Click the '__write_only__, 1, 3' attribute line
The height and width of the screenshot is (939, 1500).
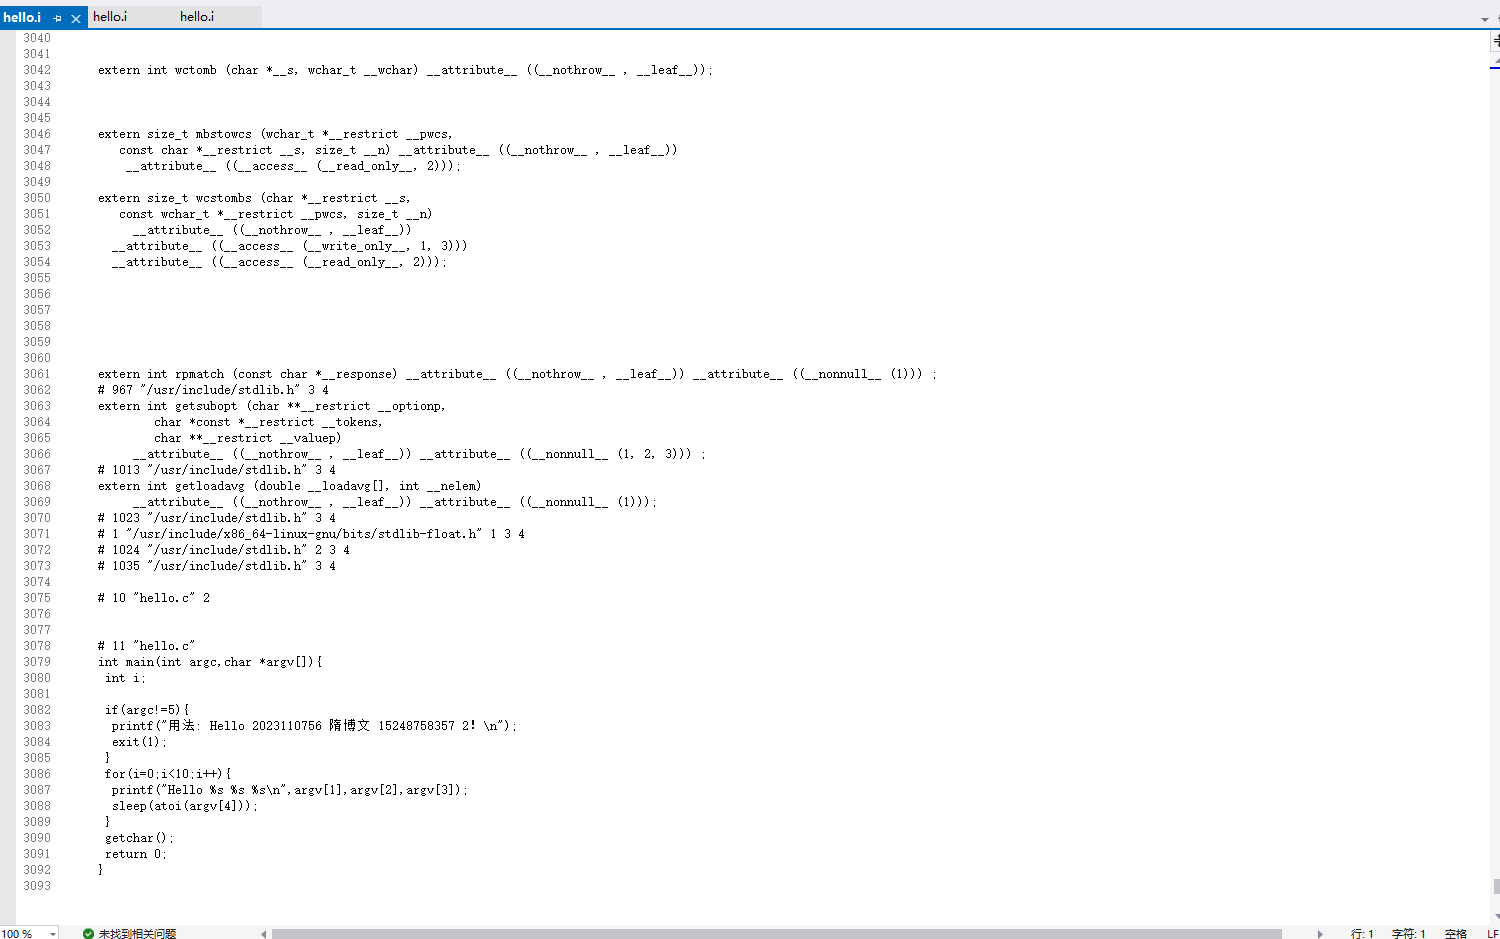(289, 246)
